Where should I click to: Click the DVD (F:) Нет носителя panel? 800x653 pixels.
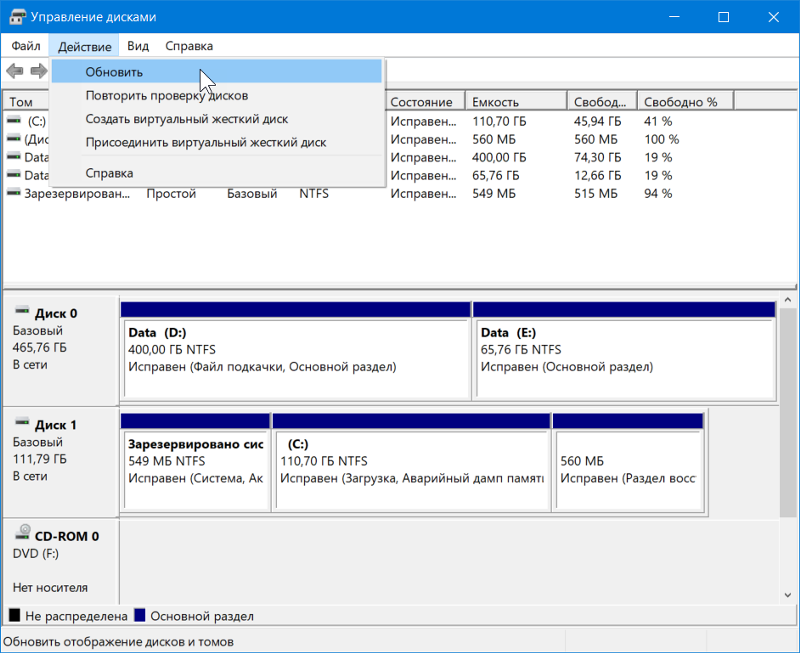tap(61, 562)
